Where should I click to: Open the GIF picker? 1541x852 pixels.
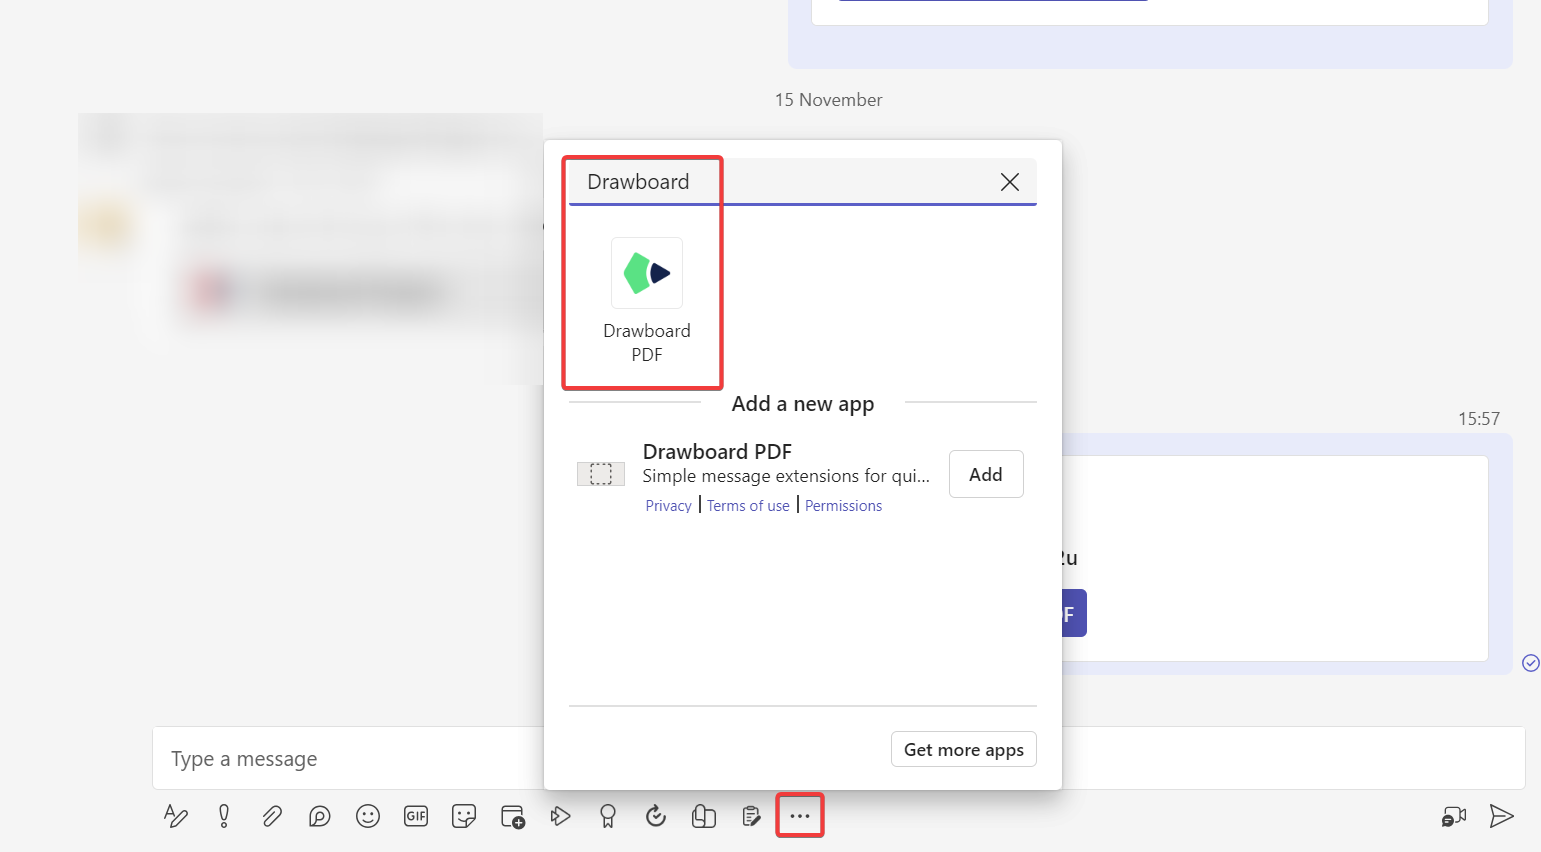click(x=416, y=816)
